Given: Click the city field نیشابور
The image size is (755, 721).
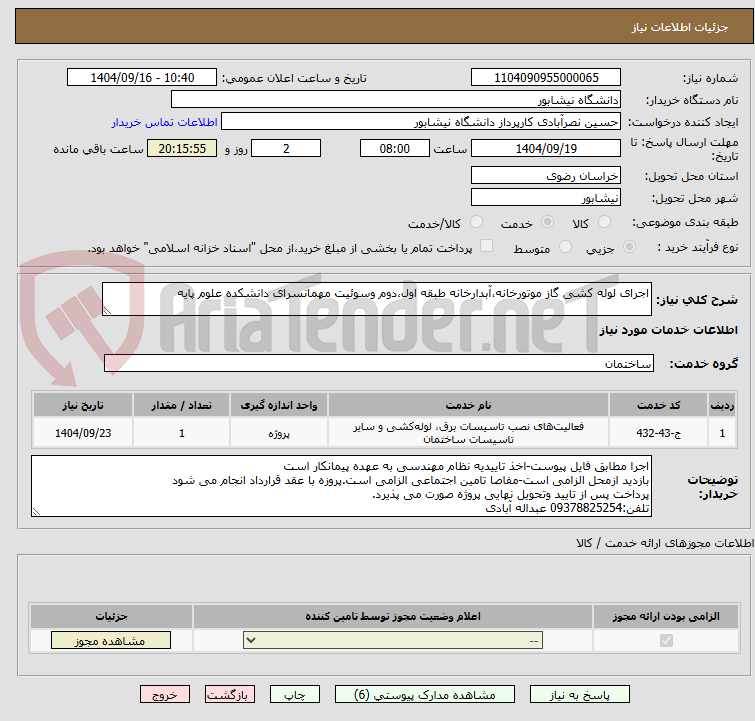Looking at the screenshot, I should (546, 197).
